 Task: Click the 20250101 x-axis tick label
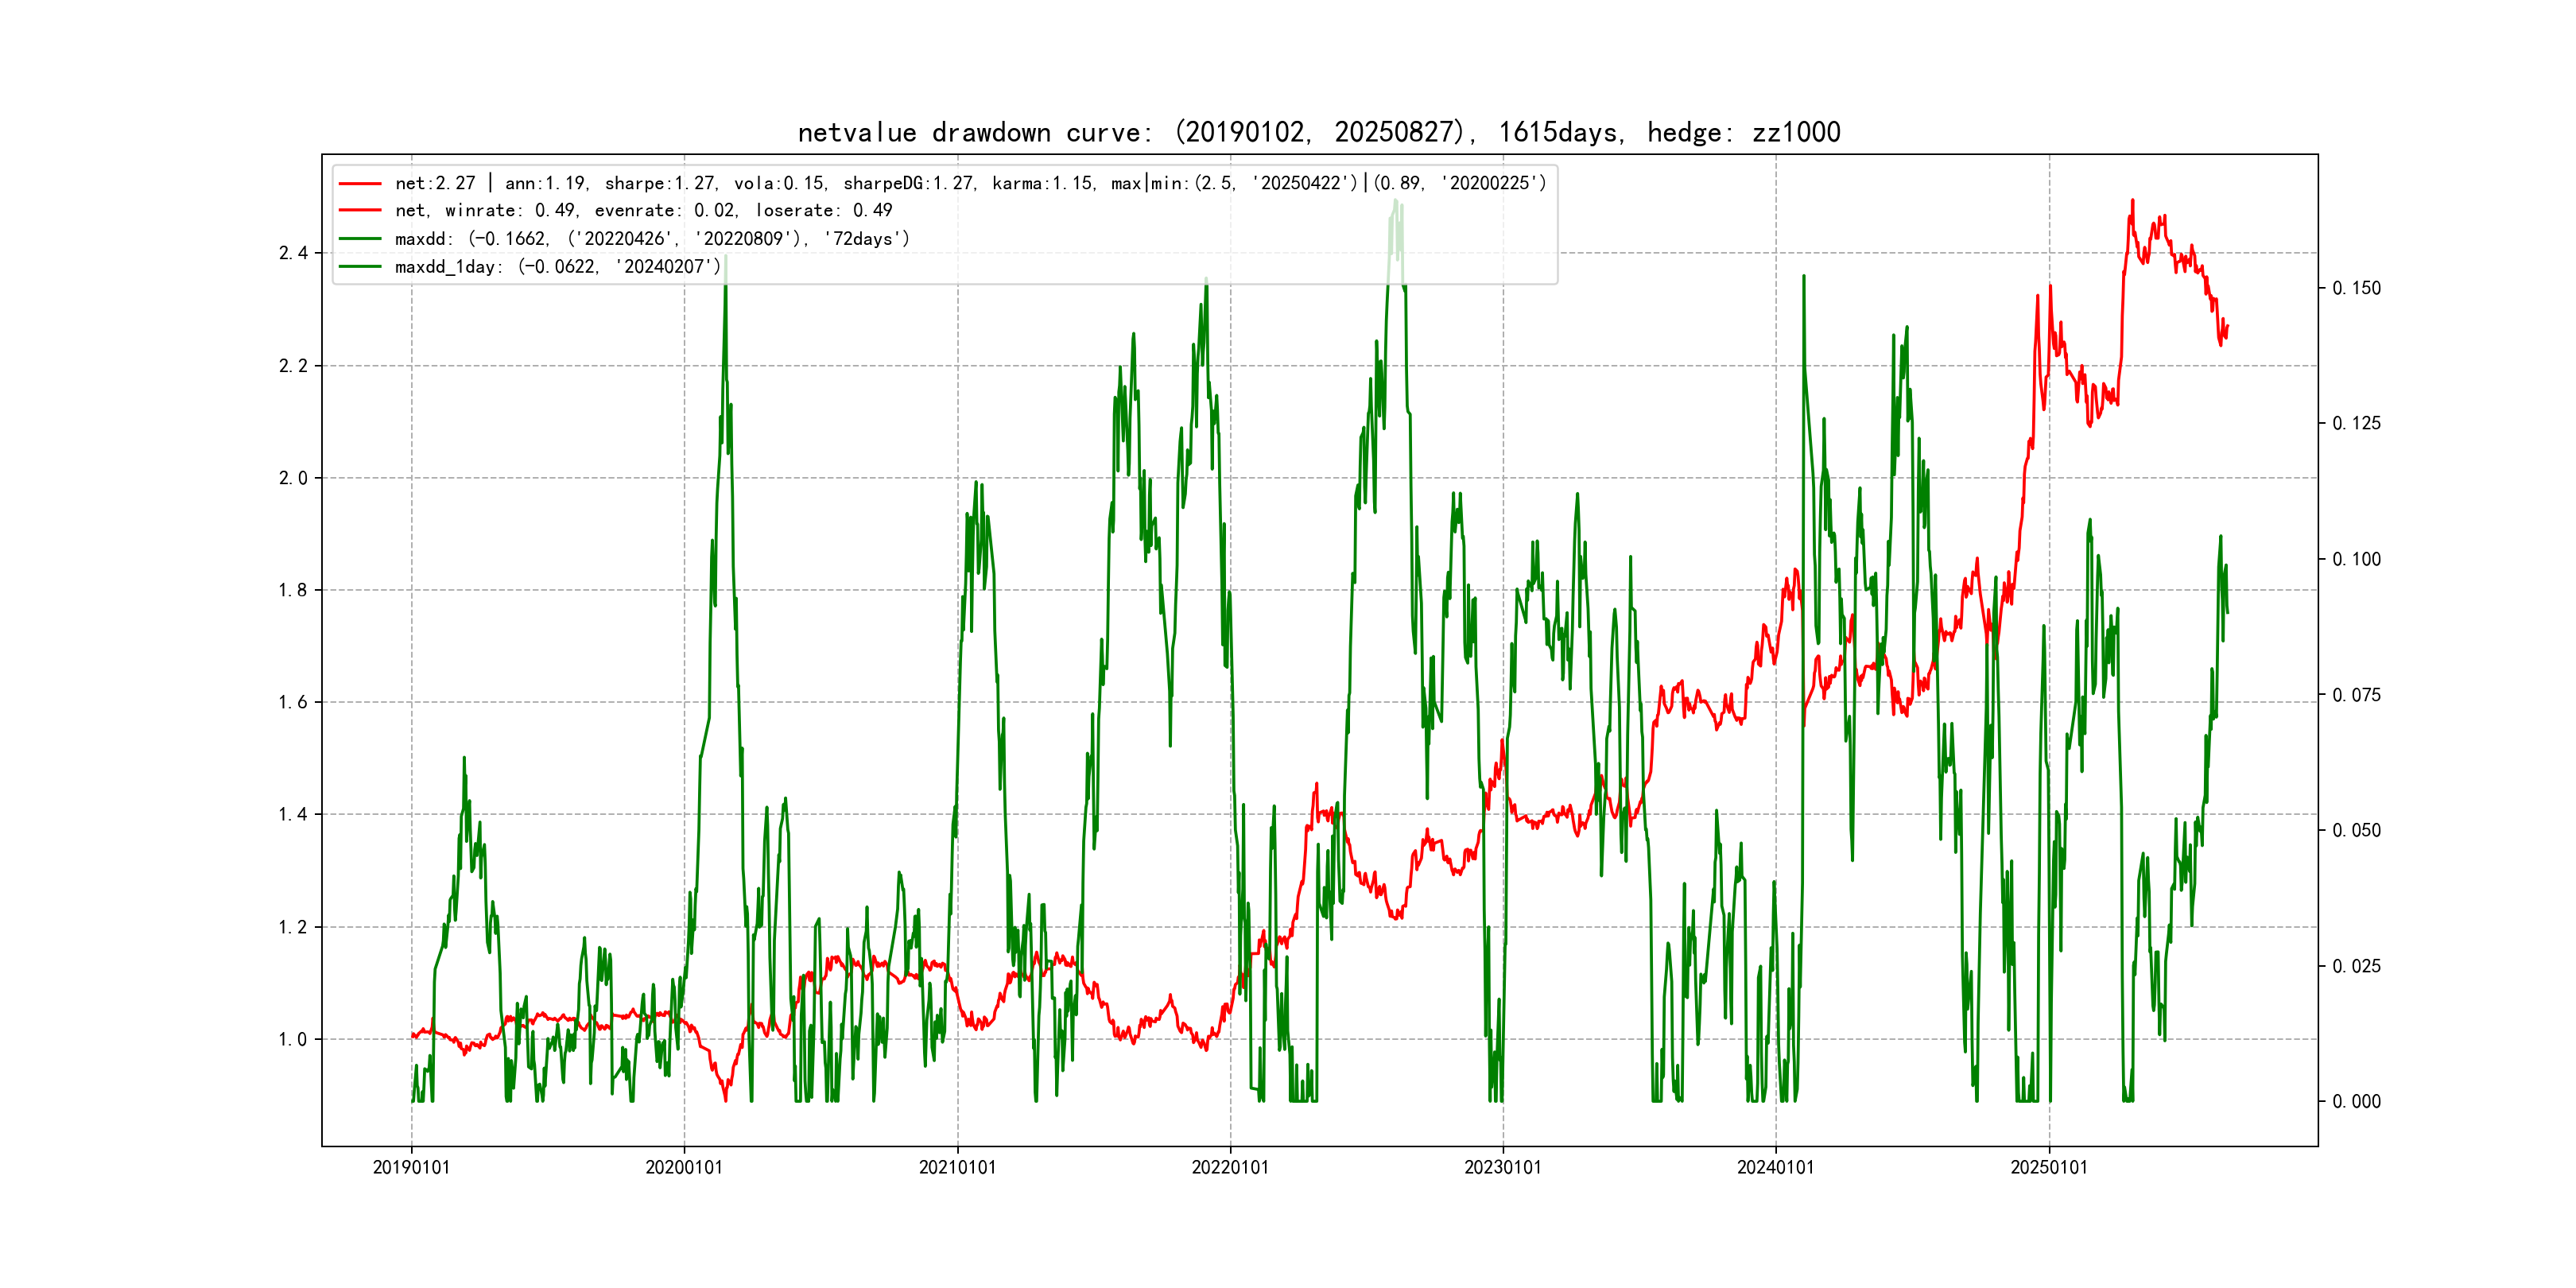pos(2049,1168)
